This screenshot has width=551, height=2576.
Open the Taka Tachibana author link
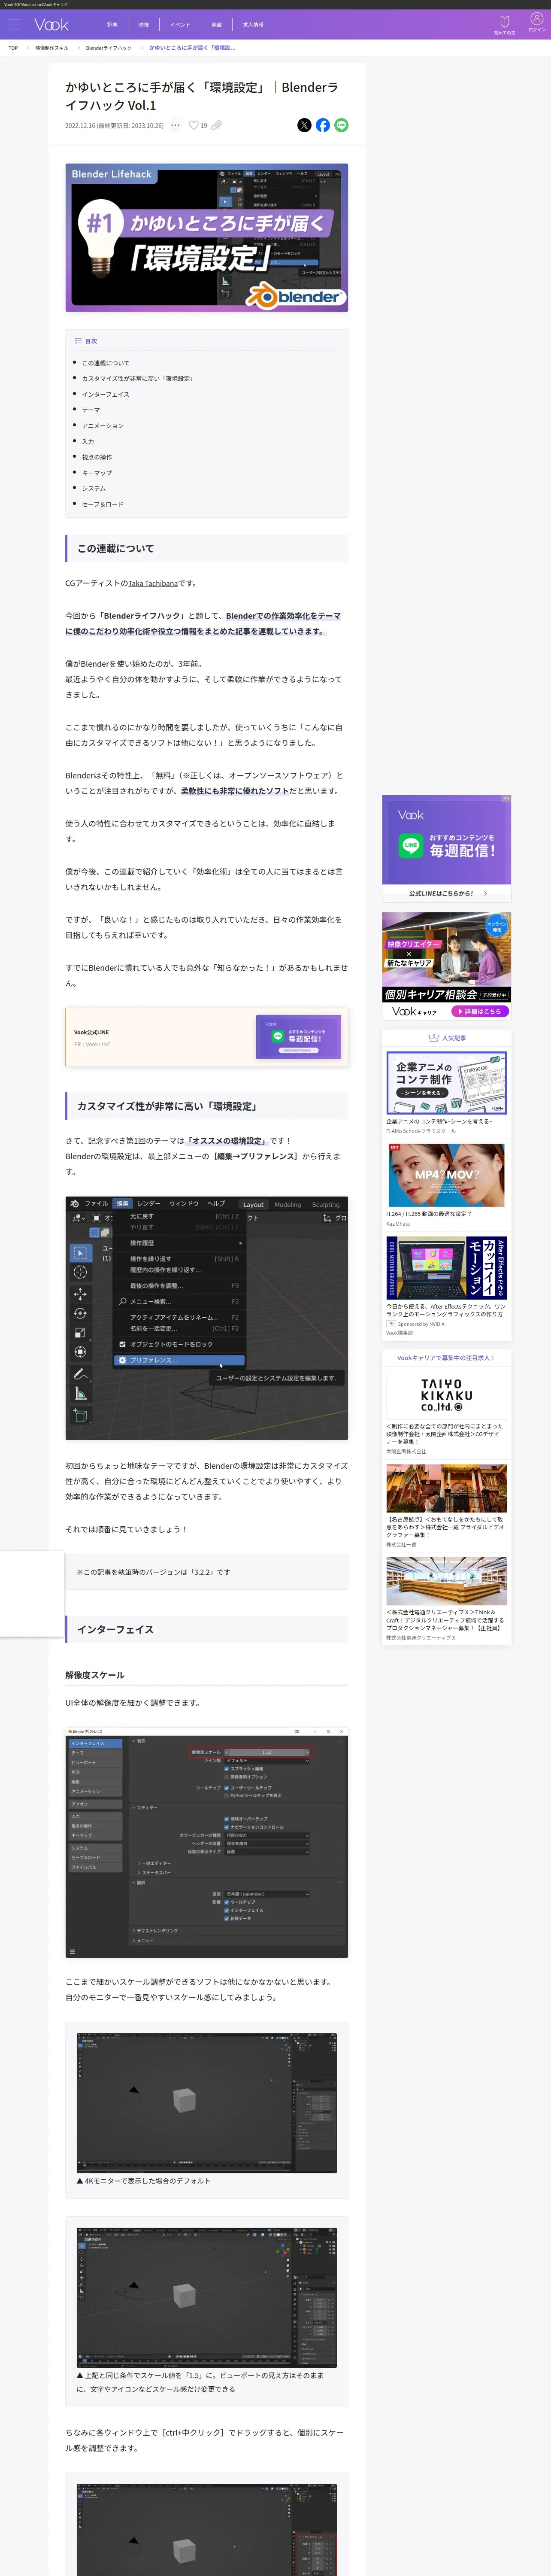coord(153,583)
